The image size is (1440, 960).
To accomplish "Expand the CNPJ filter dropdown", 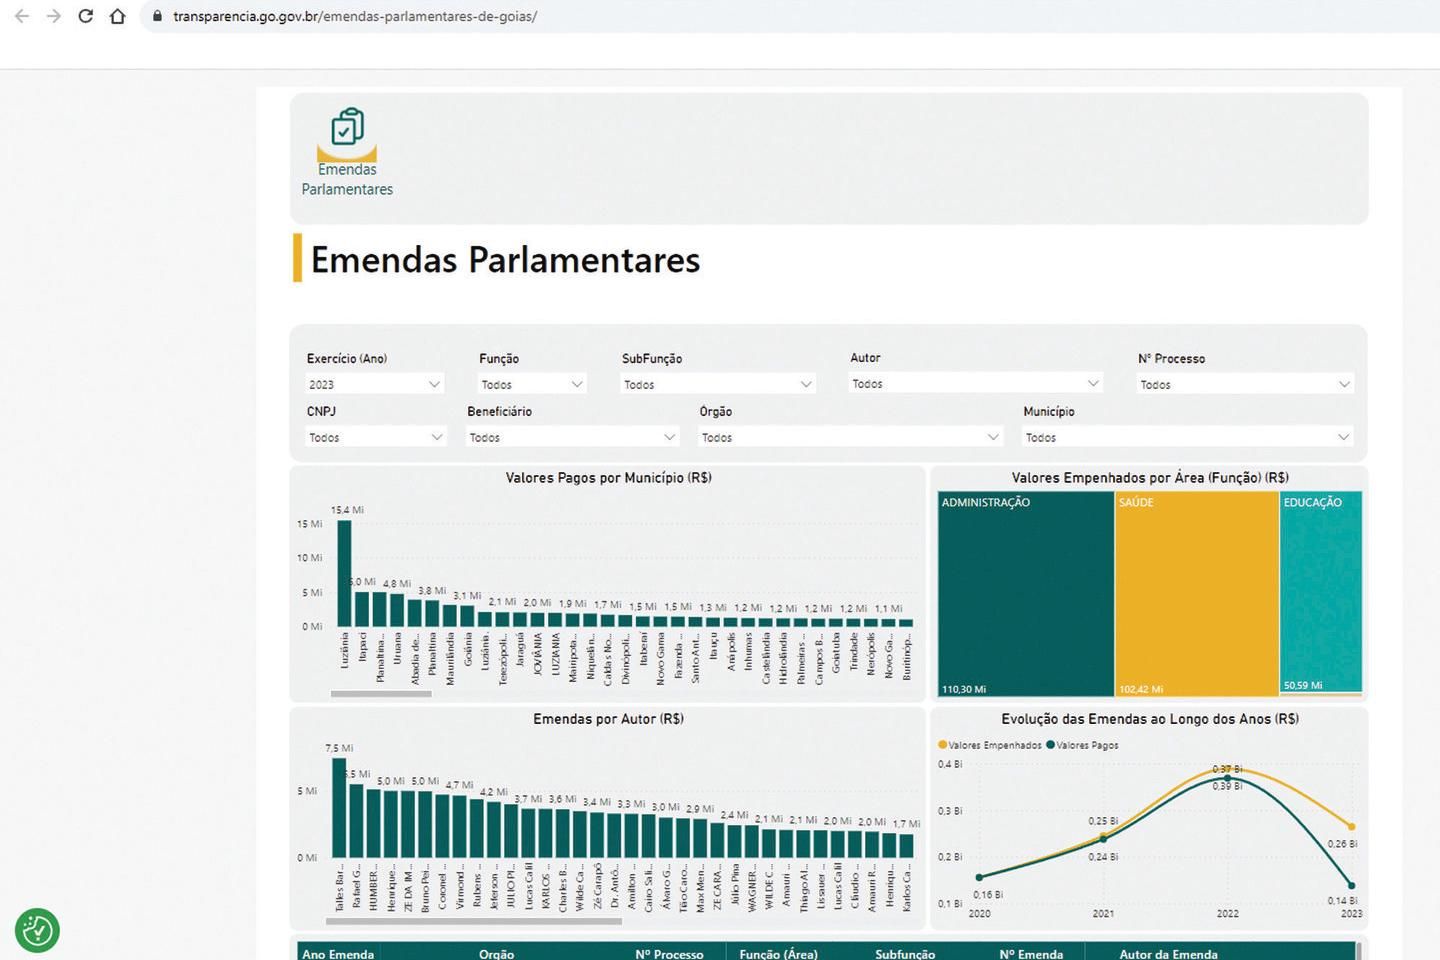I will point(375,437).
